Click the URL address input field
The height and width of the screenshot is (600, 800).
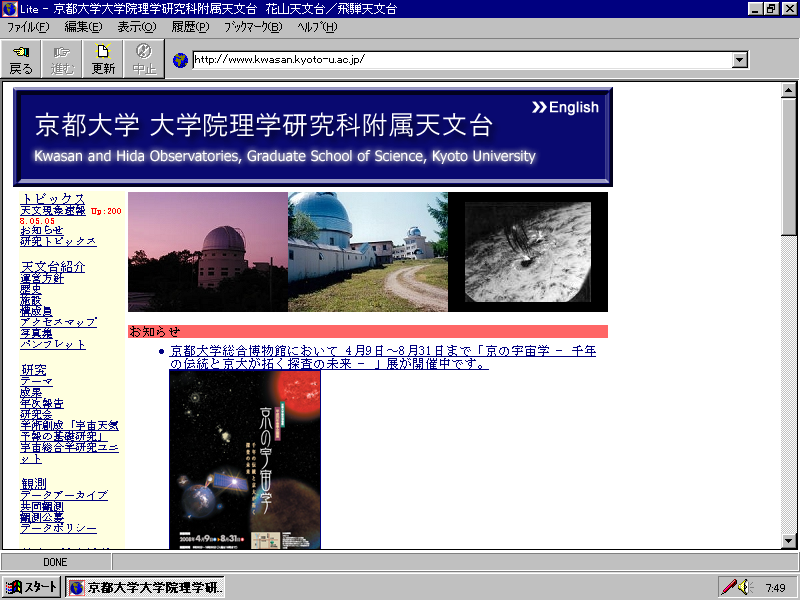pos(462,60)
